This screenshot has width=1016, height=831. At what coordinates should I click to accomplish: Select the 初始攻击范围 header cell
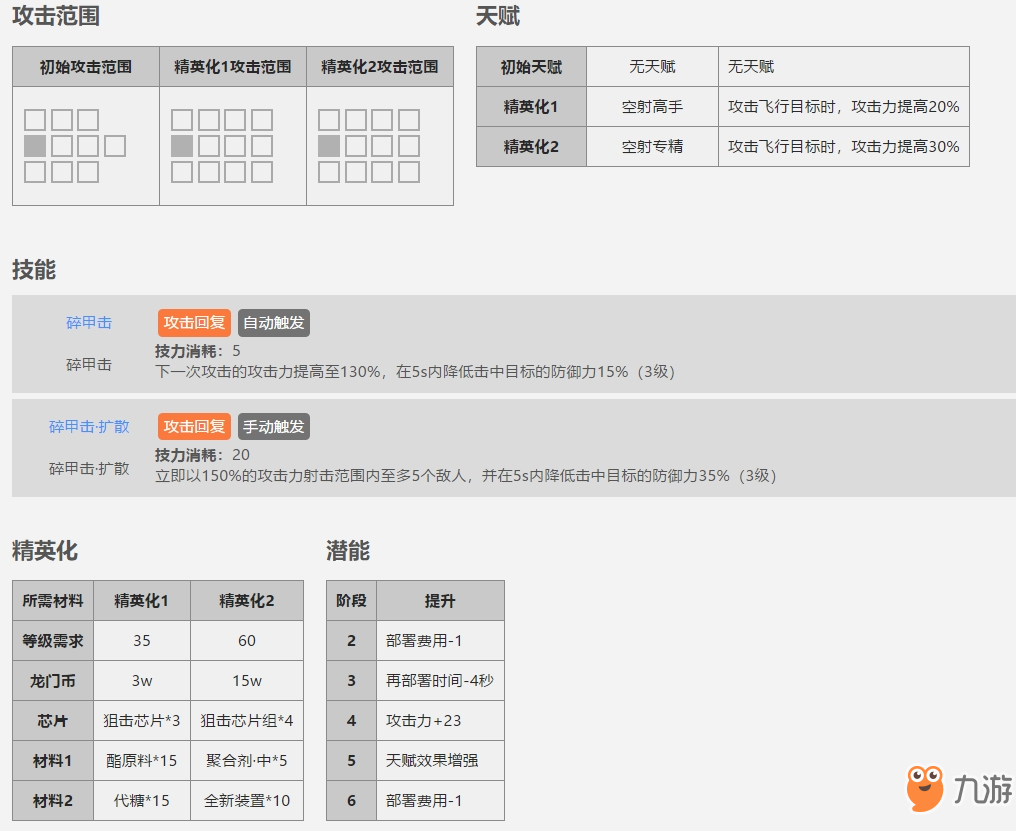click(86, 67)
